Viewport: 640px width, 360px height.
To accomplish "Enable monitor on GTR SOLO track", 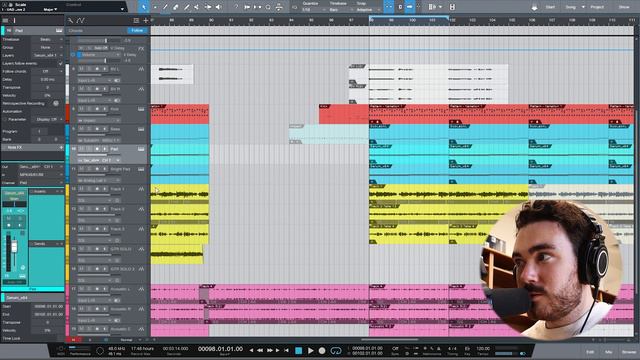I will click(104, 249).
